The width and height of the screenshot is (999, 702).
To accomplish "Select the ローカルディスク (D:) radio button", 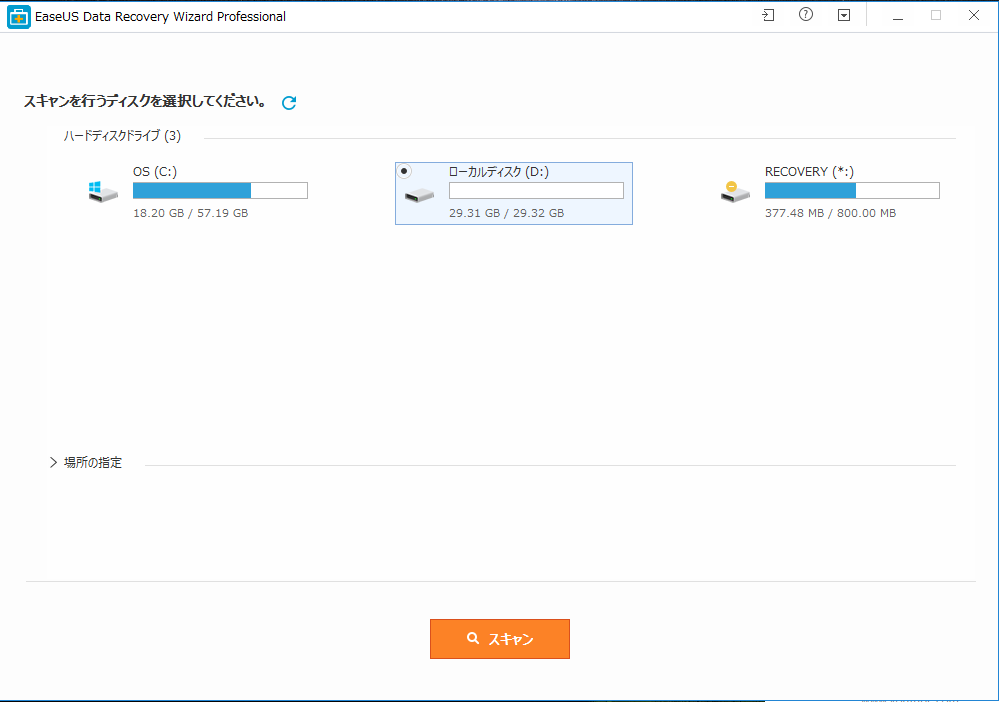I will point(404,171).
